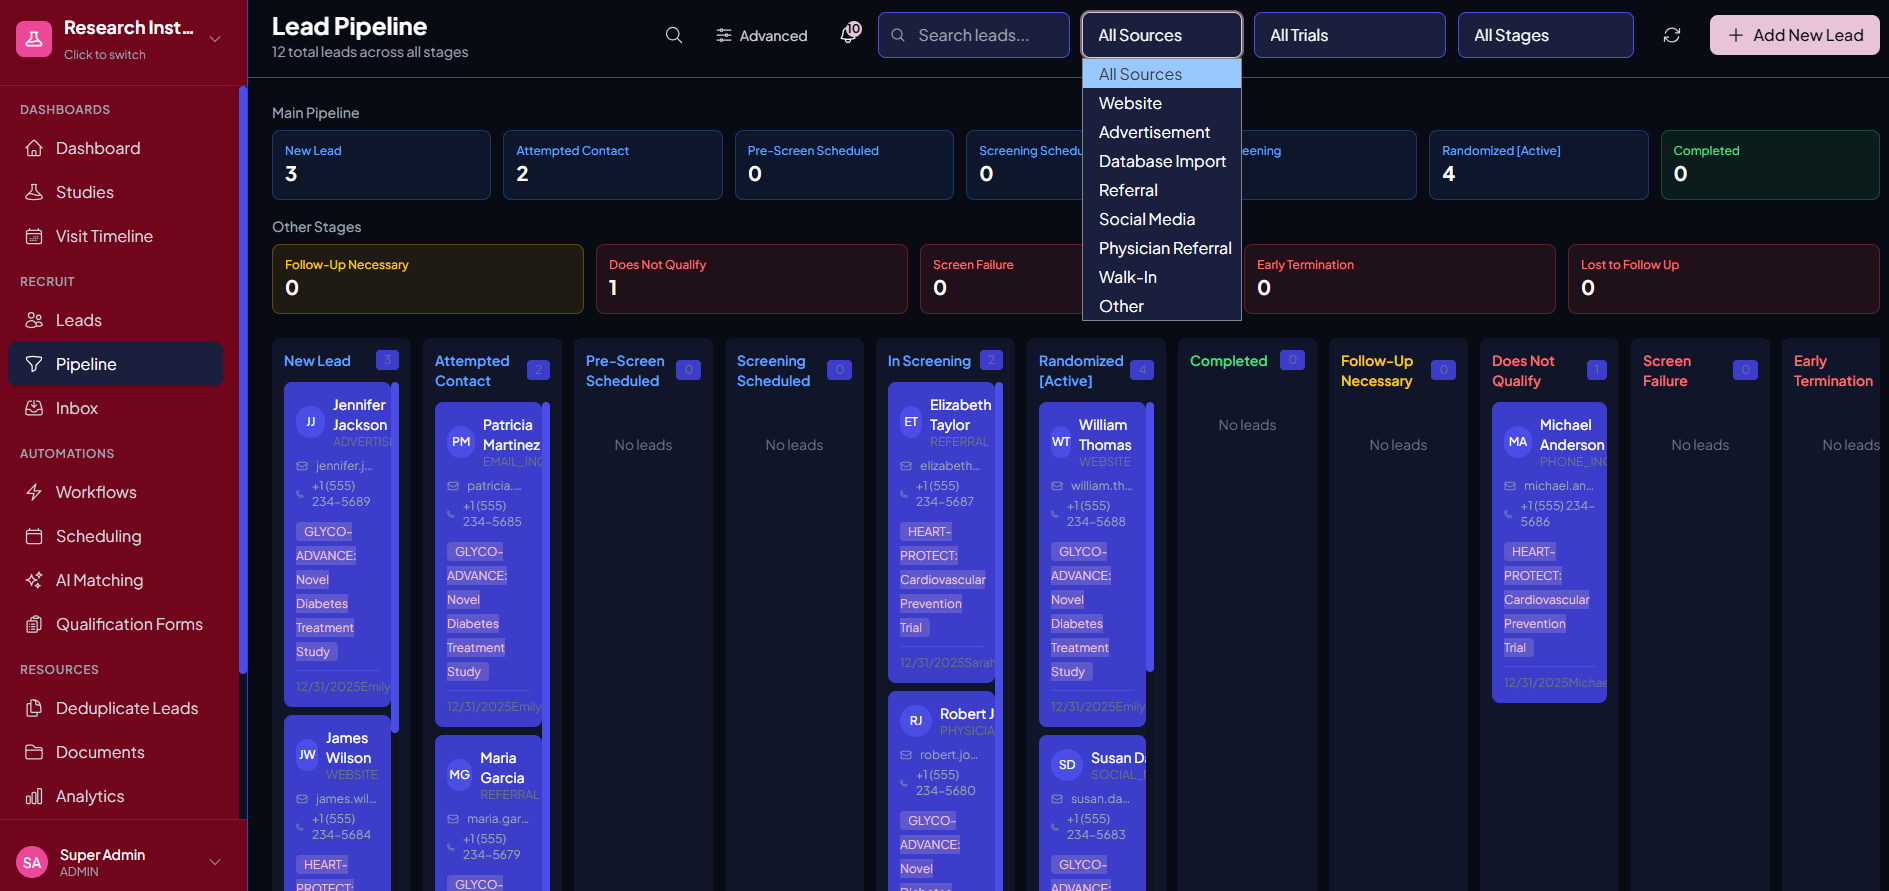Click the Attempted Contact stage summary card
Screen dimensions: 1889x891
tap(613, 165)
